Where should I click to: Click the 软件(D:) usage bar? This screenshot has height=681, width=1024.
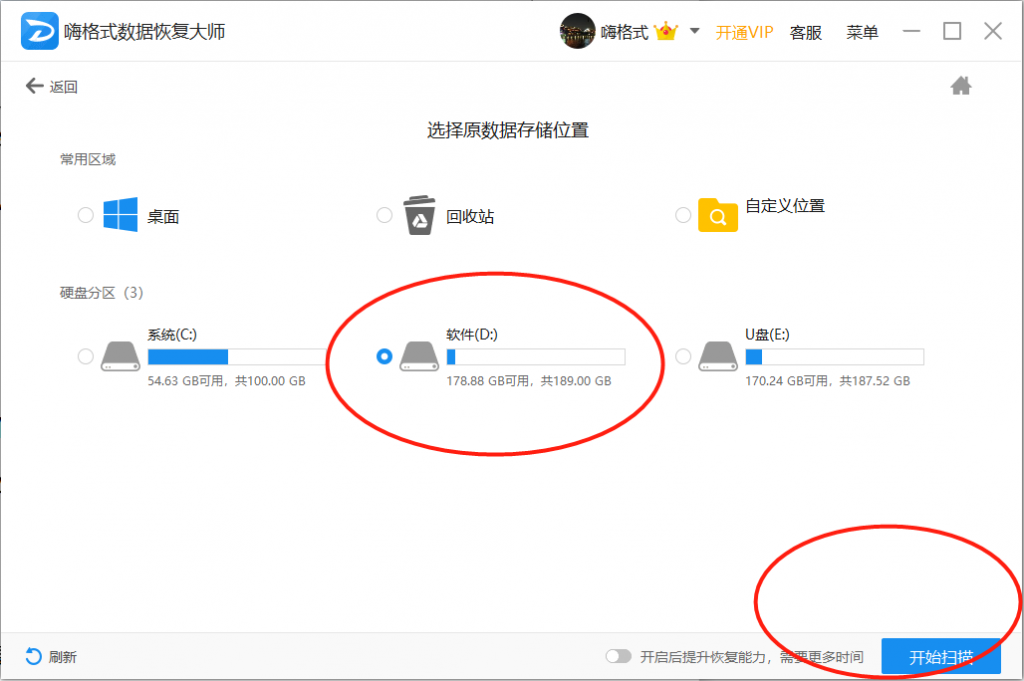(x=536, y=356)
